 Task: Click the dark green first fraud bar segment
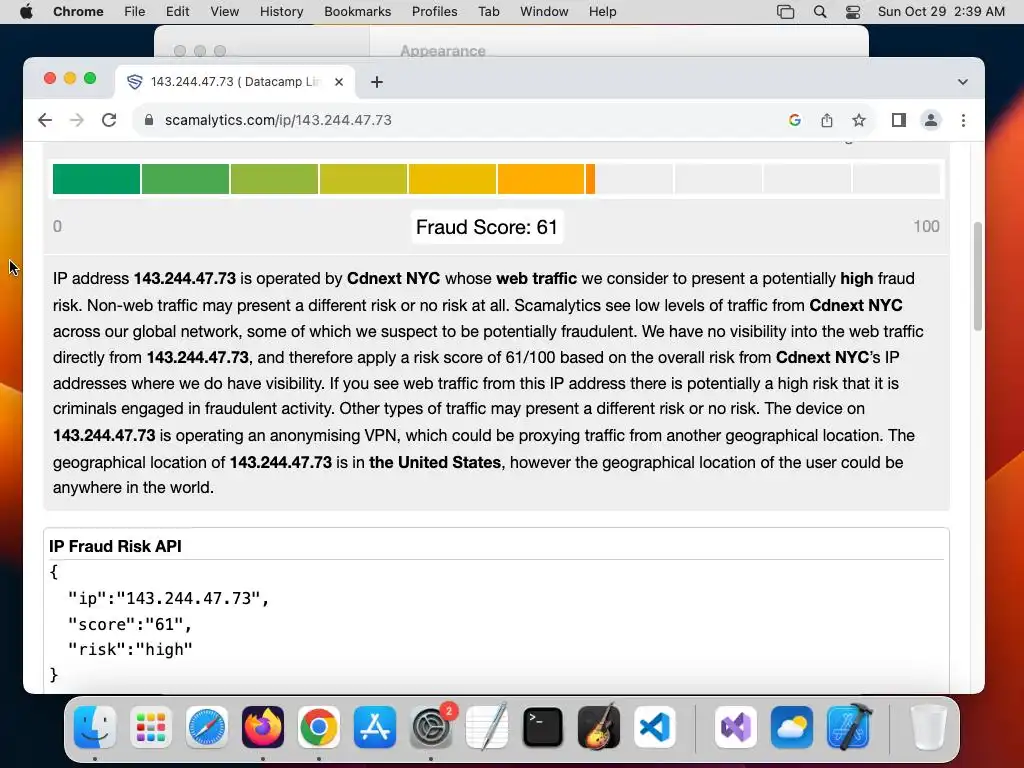(96, 179)
